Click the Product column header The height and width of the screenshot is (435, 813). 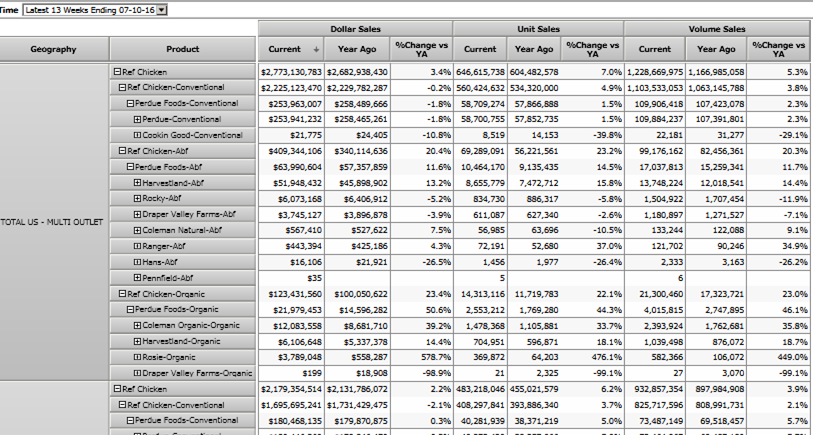tap(182, 49)
